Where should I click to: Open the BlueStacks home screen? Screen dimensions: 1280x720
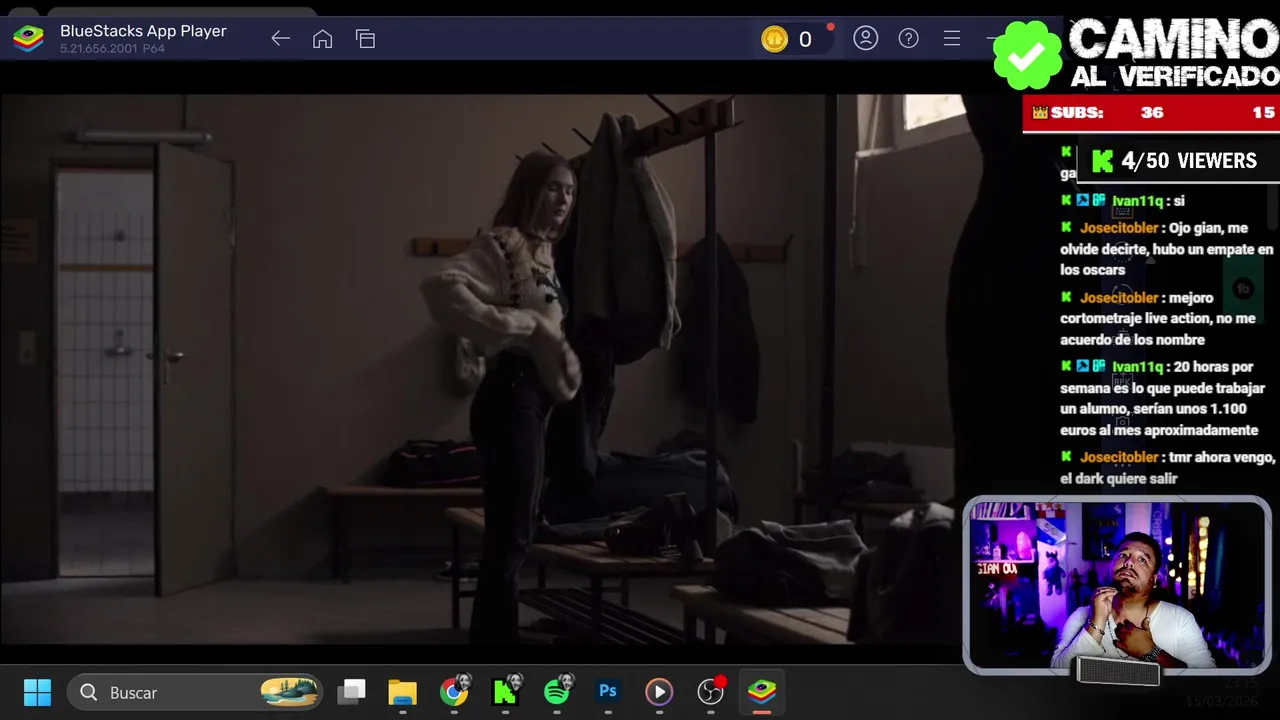click(x=322, y=39)
